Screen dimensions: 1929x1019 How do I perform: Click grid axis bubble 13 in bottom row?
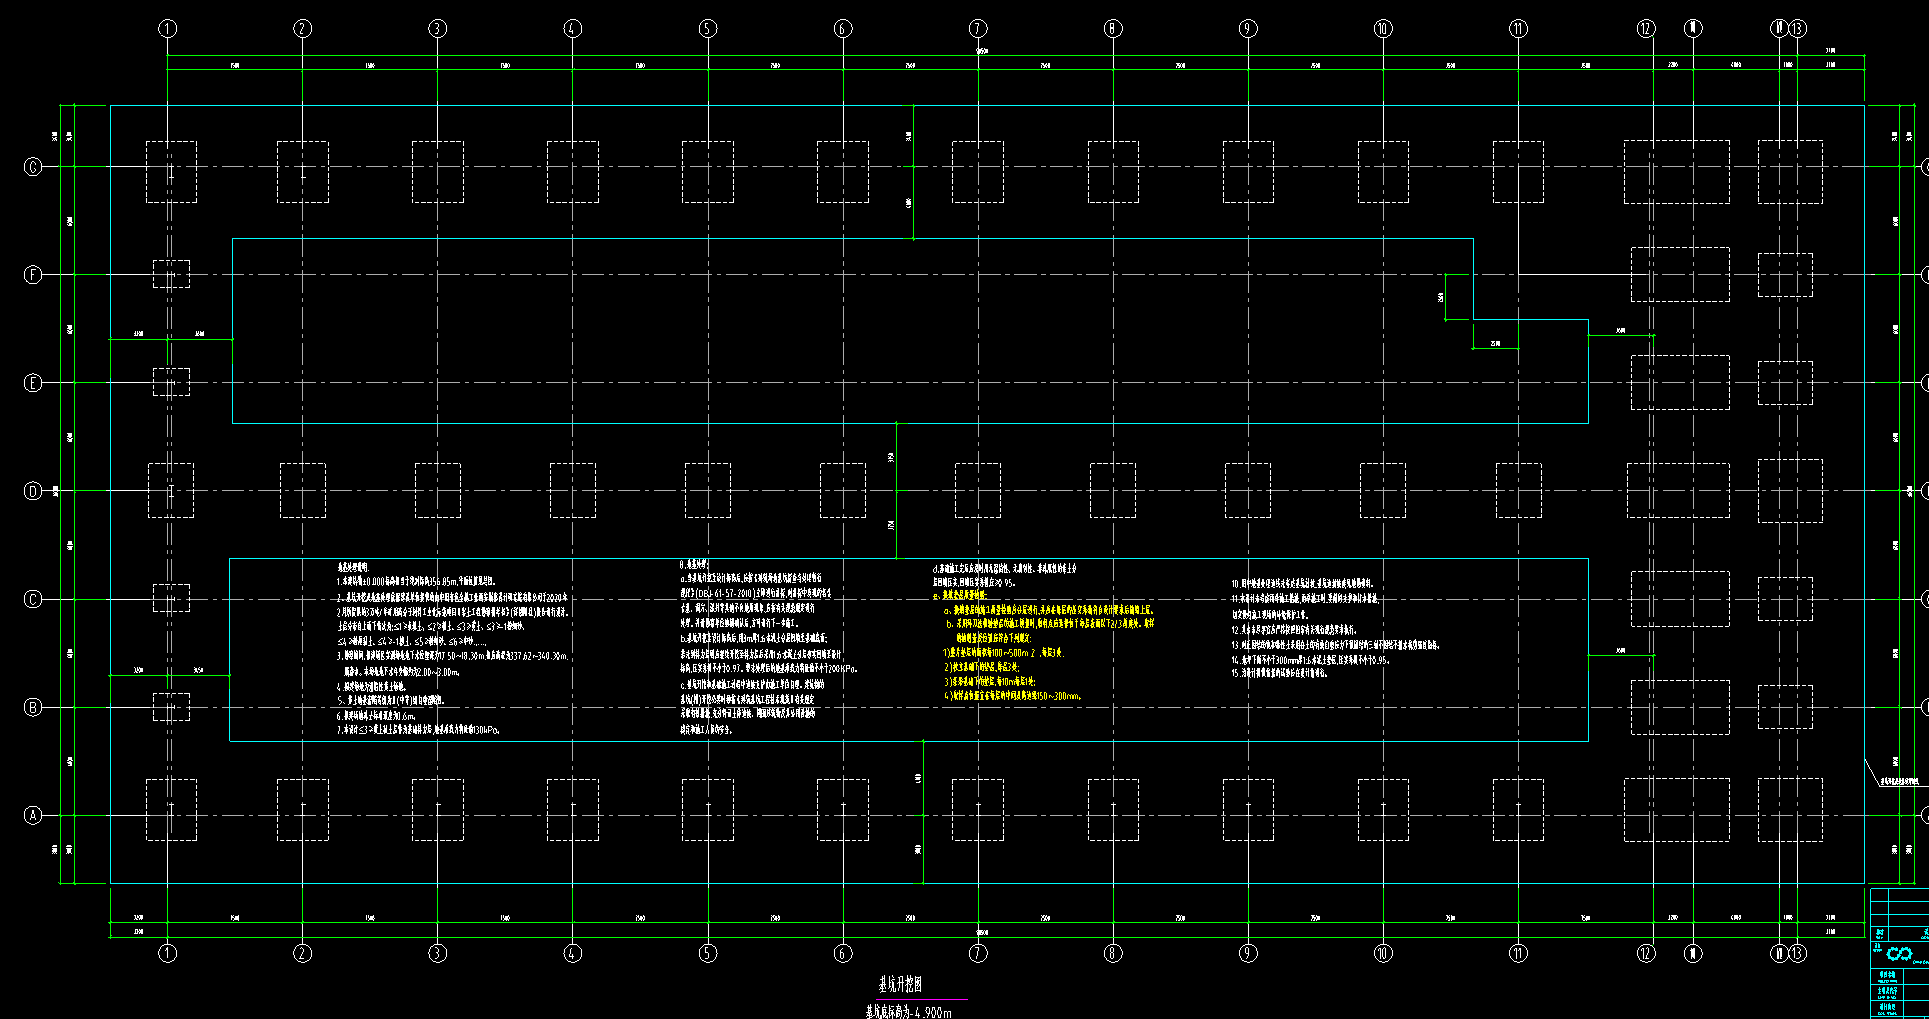[1798, 953]
